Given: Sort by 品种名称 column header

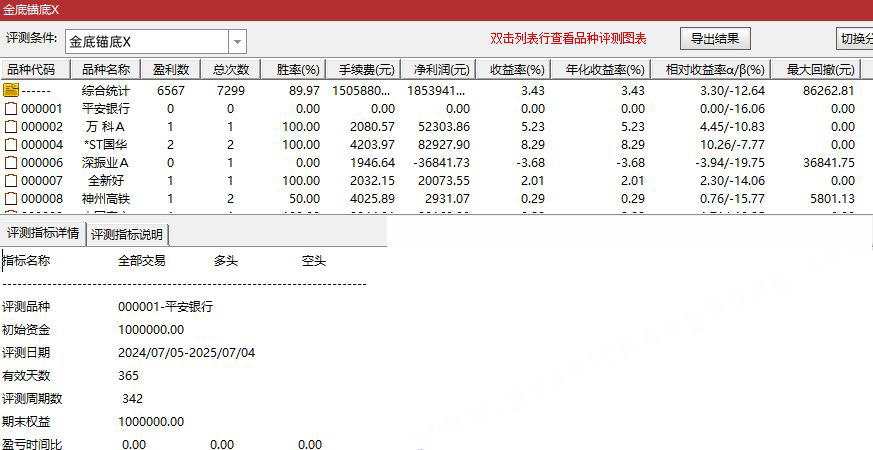Looking at the screenshot, I should pyautogui.click(x=106, y=70).
